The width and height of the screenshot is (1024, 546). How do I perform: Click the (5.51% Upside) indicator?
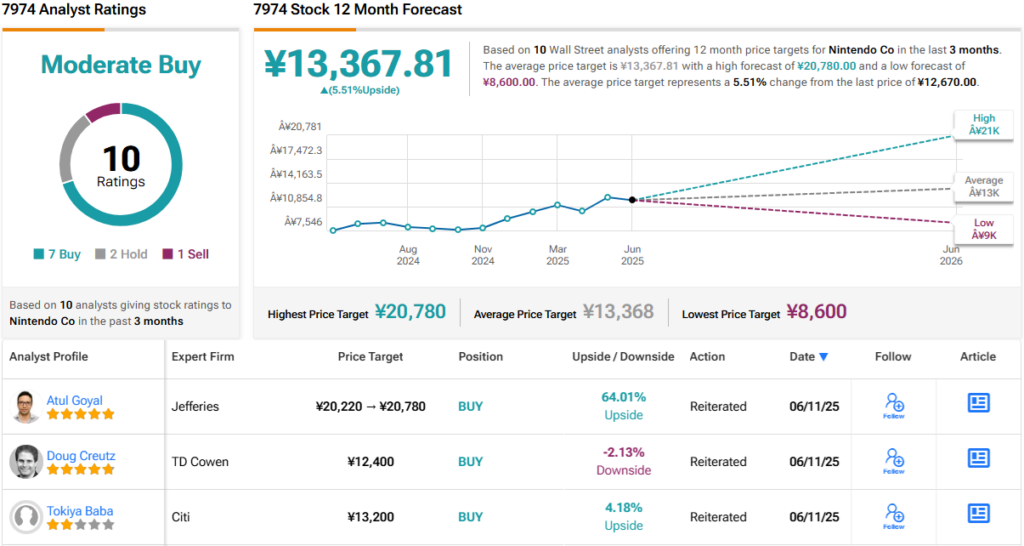[x=360, y=90]
